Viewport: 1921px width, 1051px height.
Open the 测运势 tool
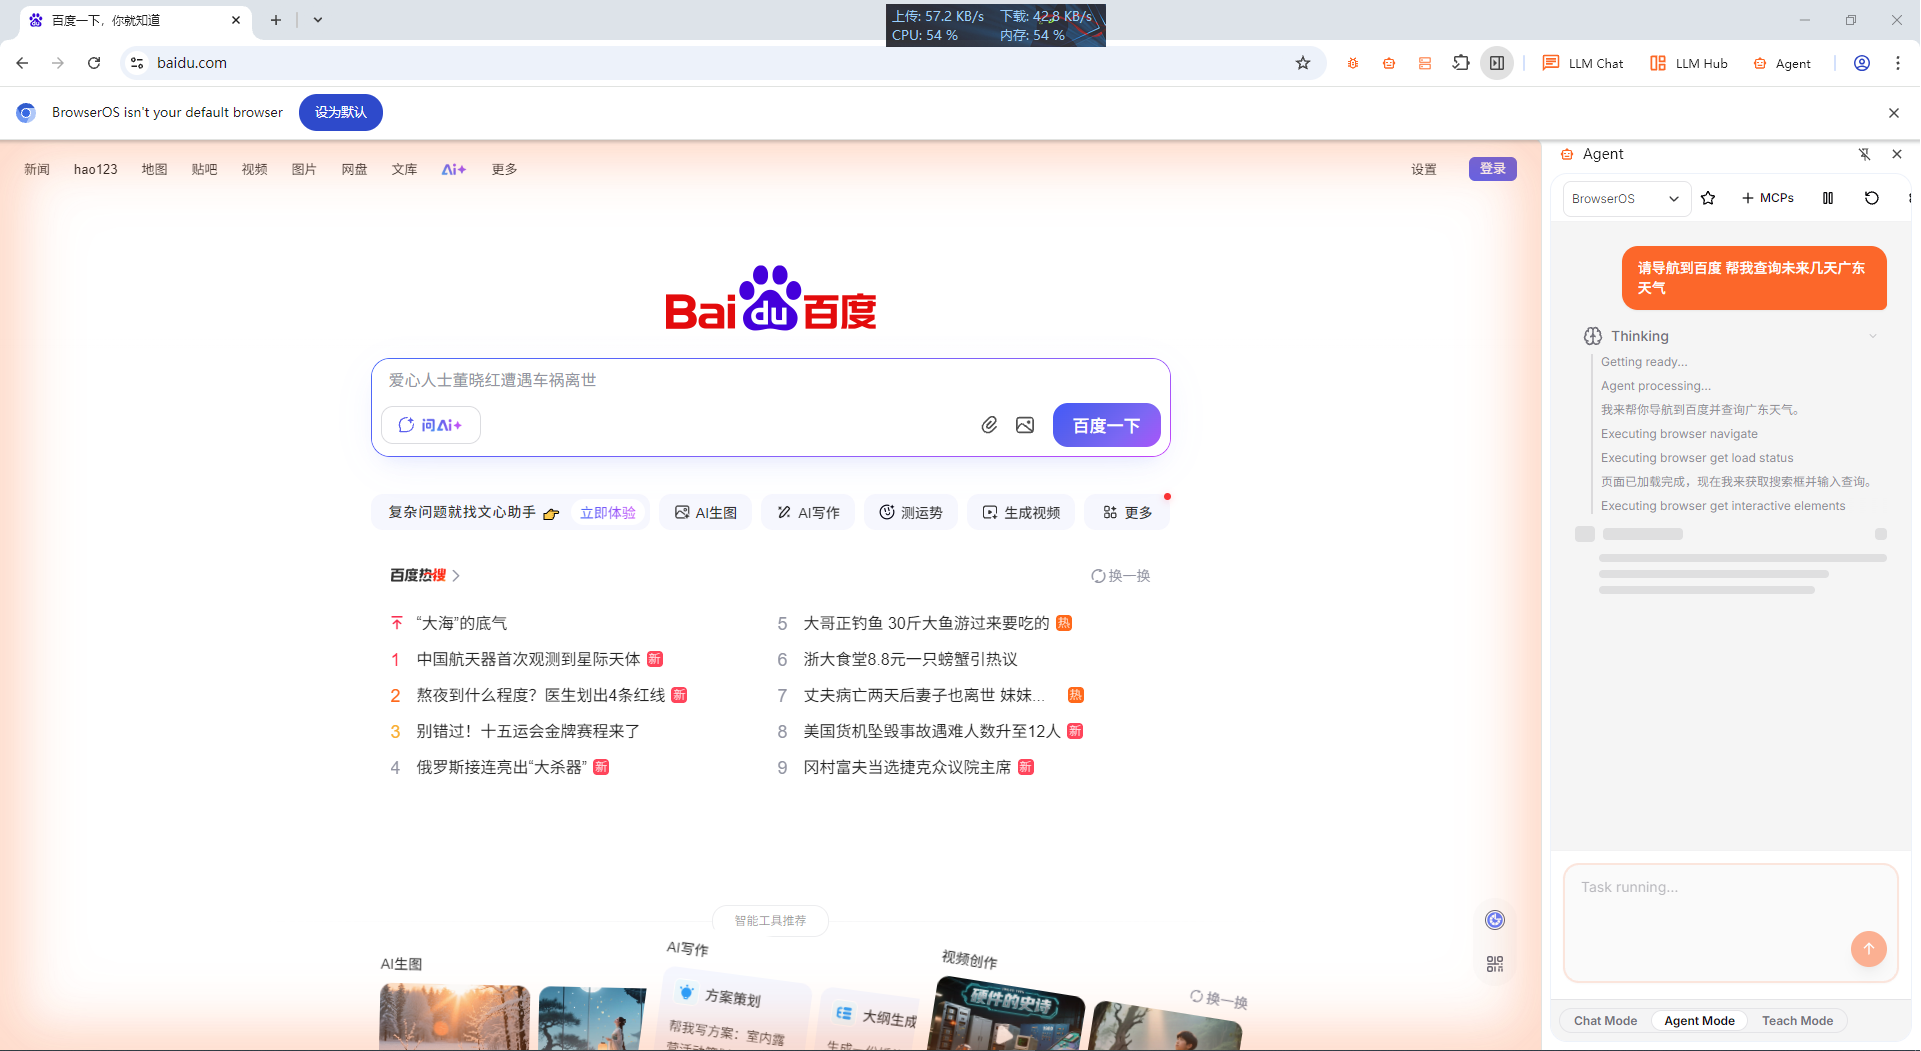click(x=911, y=513)
